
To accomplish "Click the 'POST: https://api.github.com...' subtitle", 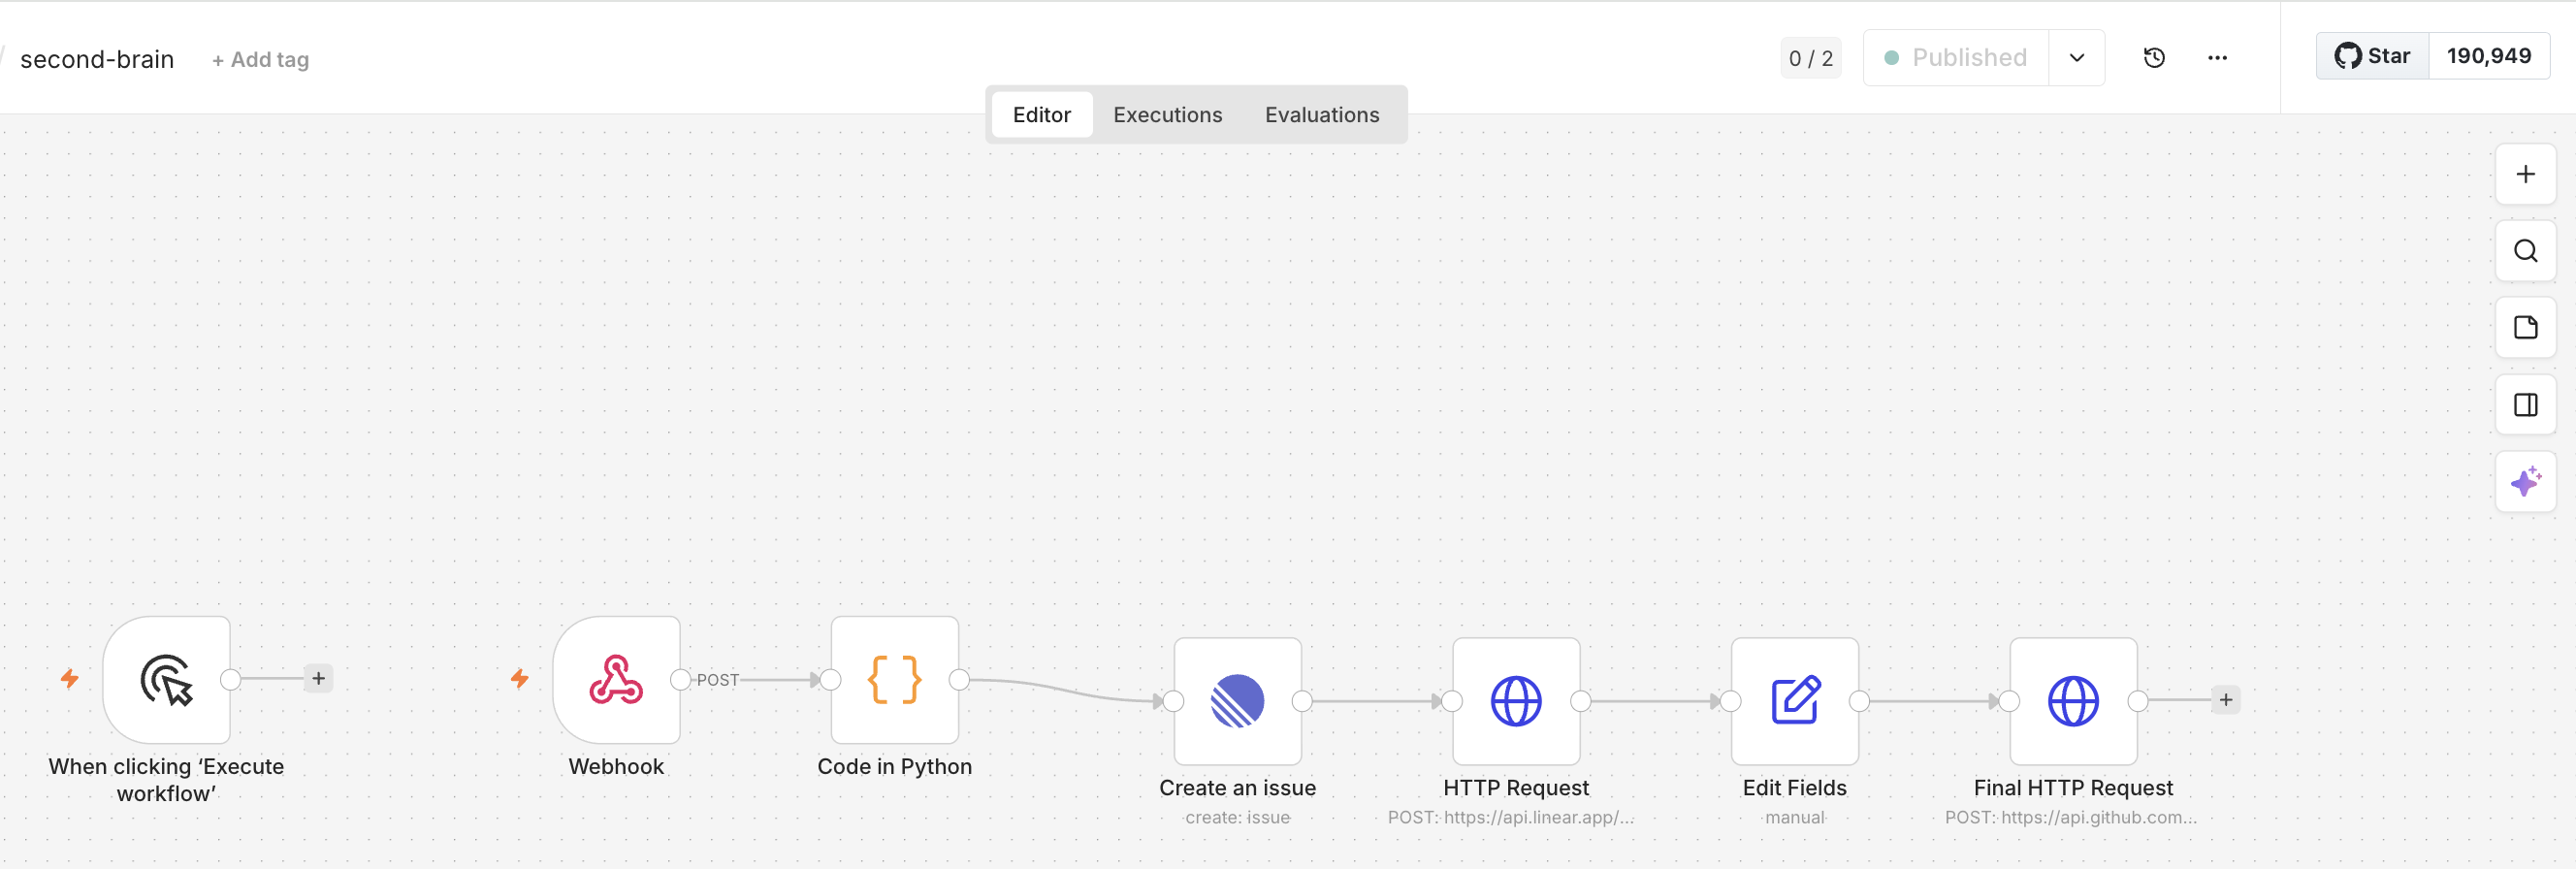I will point(2070,817).
